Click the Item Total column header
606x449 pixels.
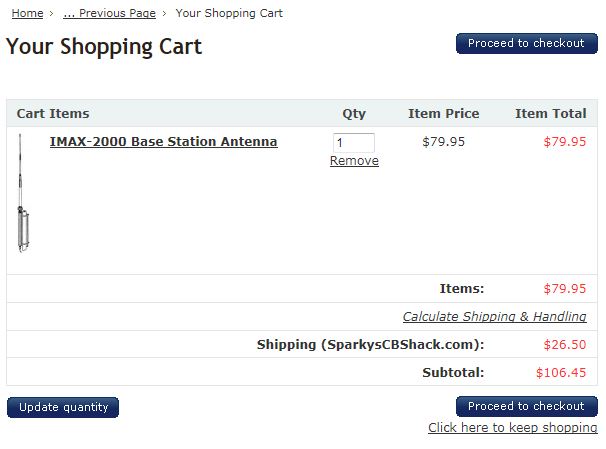pyautogui.click(x=550, y=114)
